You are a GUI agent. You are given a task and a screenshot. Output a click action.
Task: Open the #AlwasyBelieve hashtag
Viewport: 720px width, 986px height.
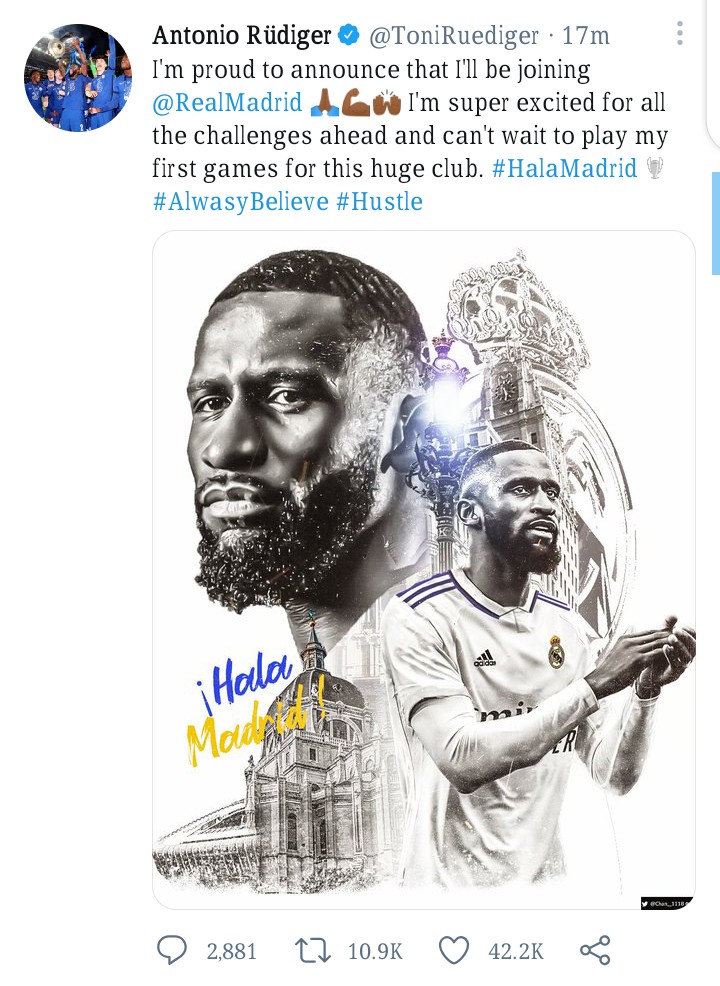241,202
